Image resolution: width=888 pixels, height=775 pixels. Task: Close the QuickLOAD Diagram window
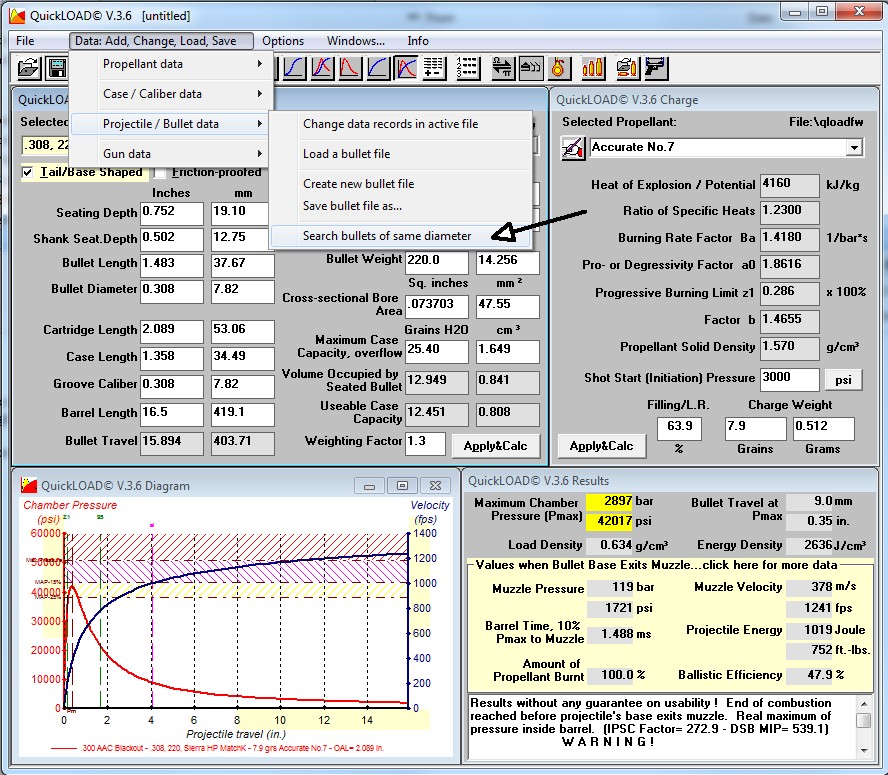[435, 486]
